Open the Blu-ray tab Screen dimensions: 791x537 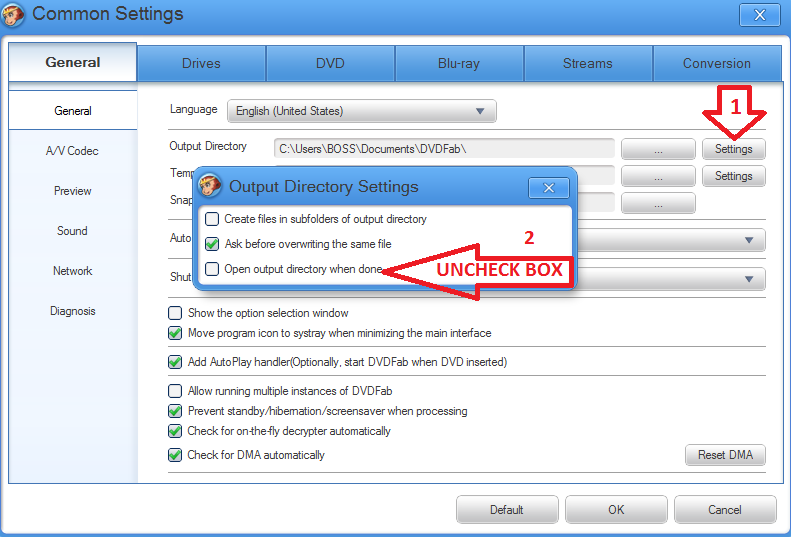point(459,64)
